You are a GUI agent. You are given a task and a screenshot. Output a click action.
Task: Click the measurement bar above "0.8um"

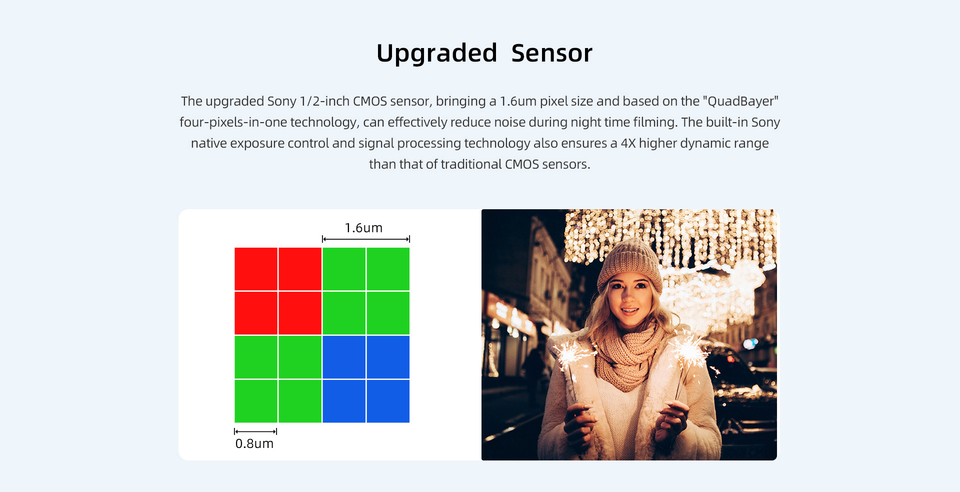point(255,431)
